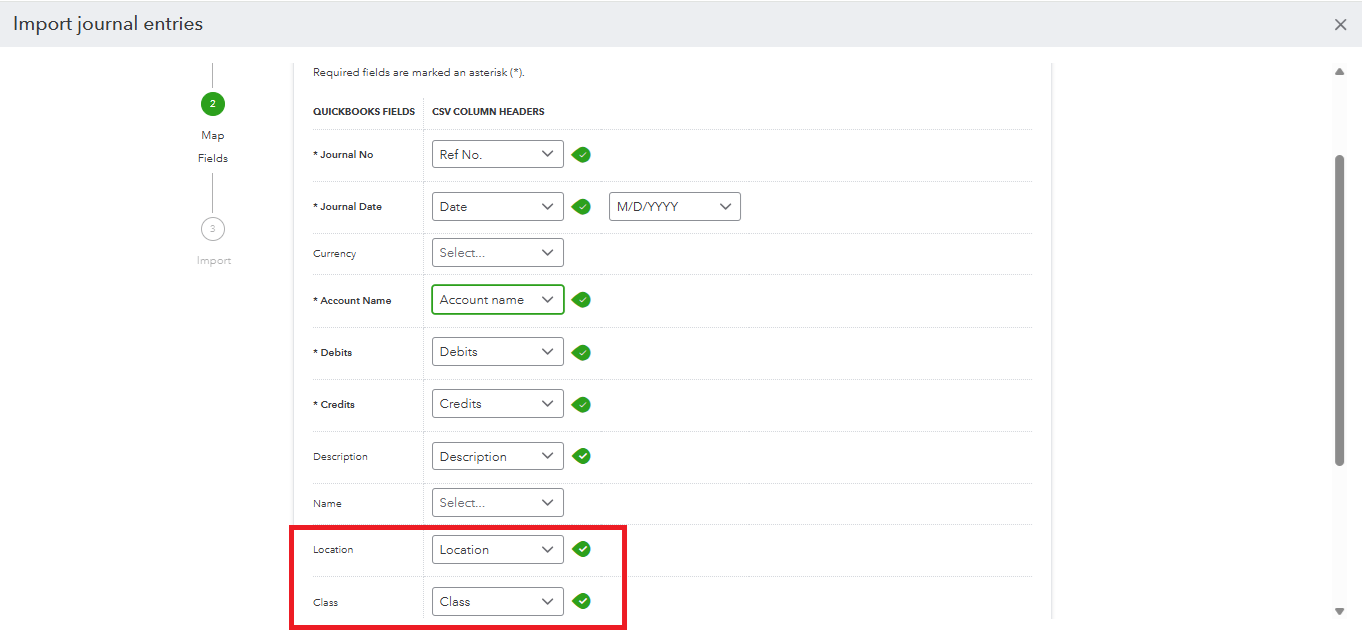
Task: Change the Debits column mapping dropdown
Action: coord(497,352)
